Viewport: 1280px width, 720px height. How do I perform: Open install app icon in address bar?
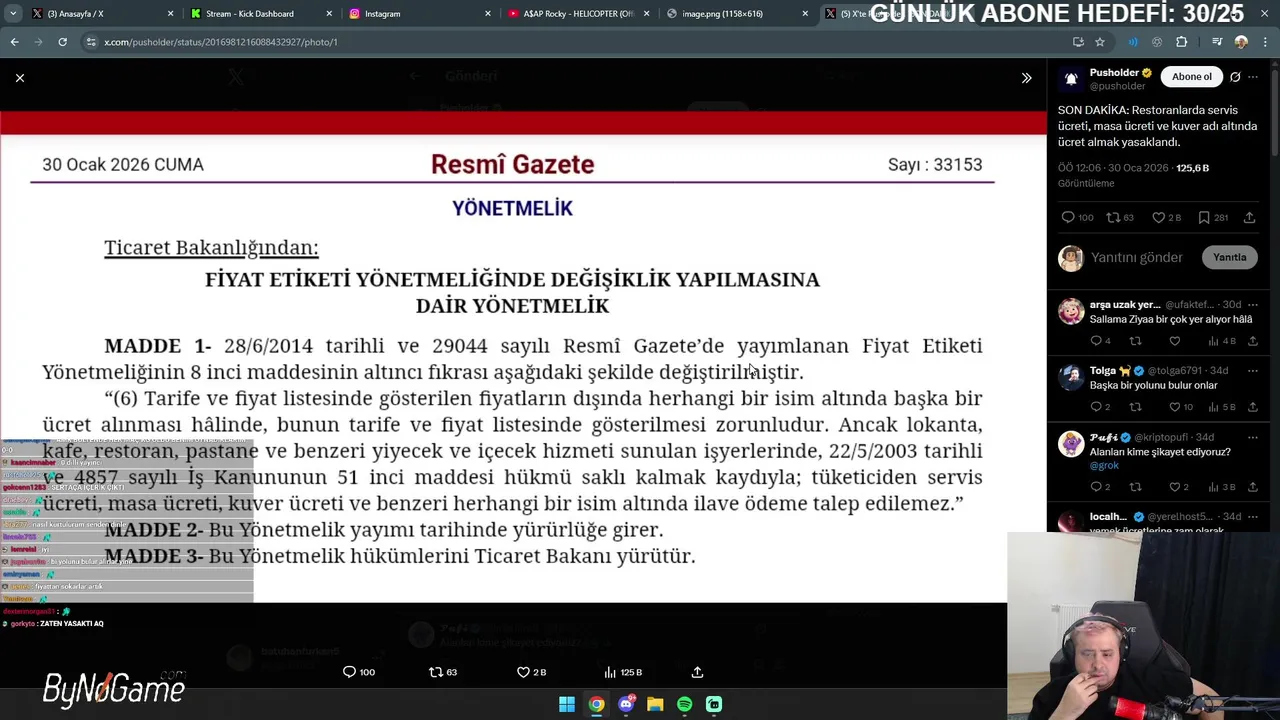tap(1078, 42)
